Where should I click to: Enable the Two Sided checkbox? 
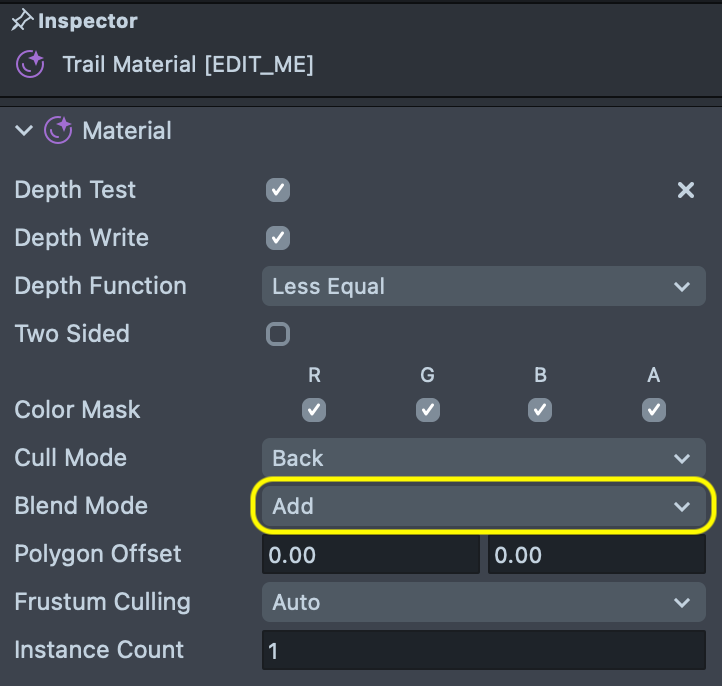coord(278,334)
